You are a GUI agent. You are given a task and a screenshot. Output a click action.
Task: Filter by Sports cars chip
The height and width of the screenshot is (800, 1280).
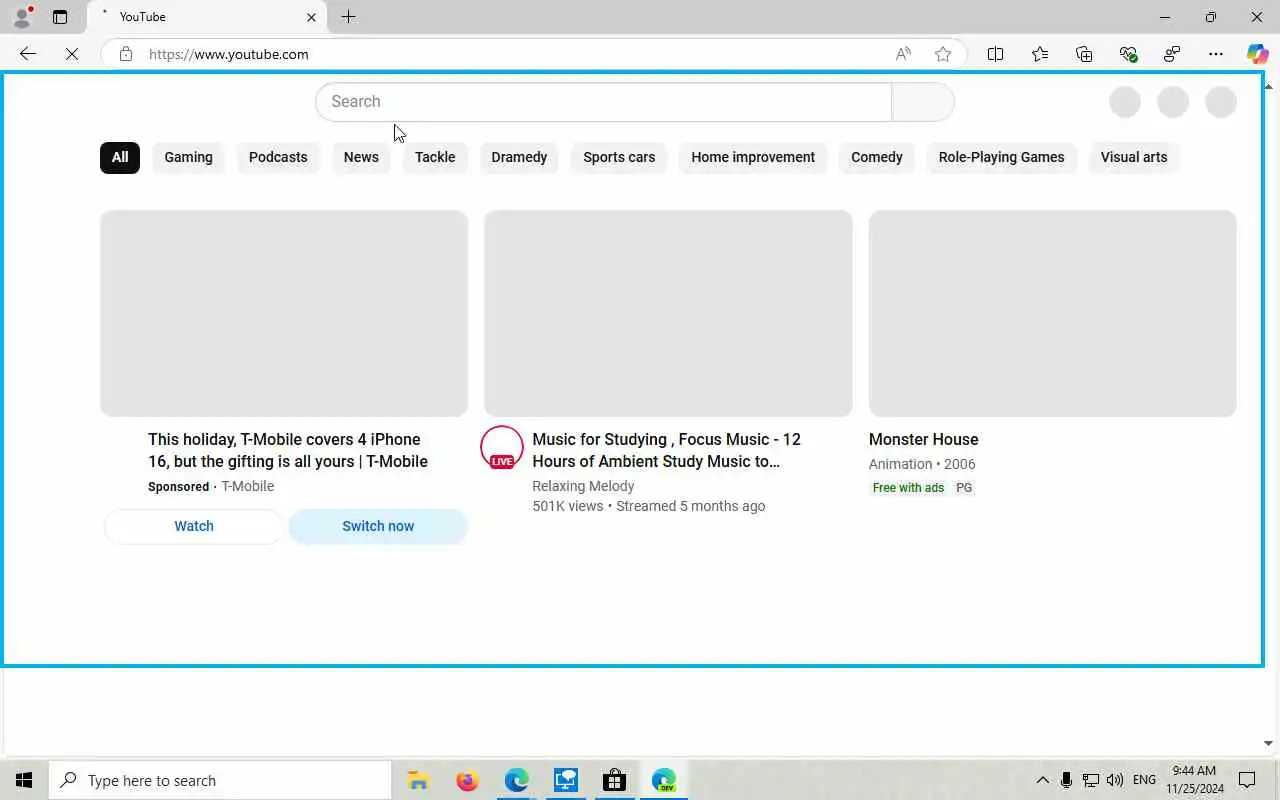point(619,157)
